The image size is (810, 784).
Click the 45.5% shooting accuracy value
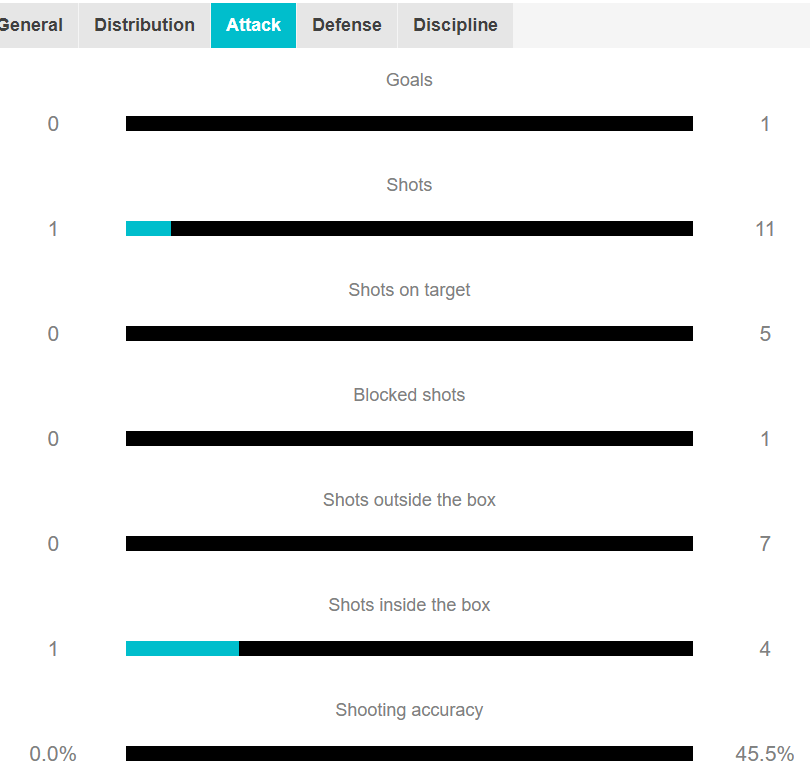(x=764, y=754)
